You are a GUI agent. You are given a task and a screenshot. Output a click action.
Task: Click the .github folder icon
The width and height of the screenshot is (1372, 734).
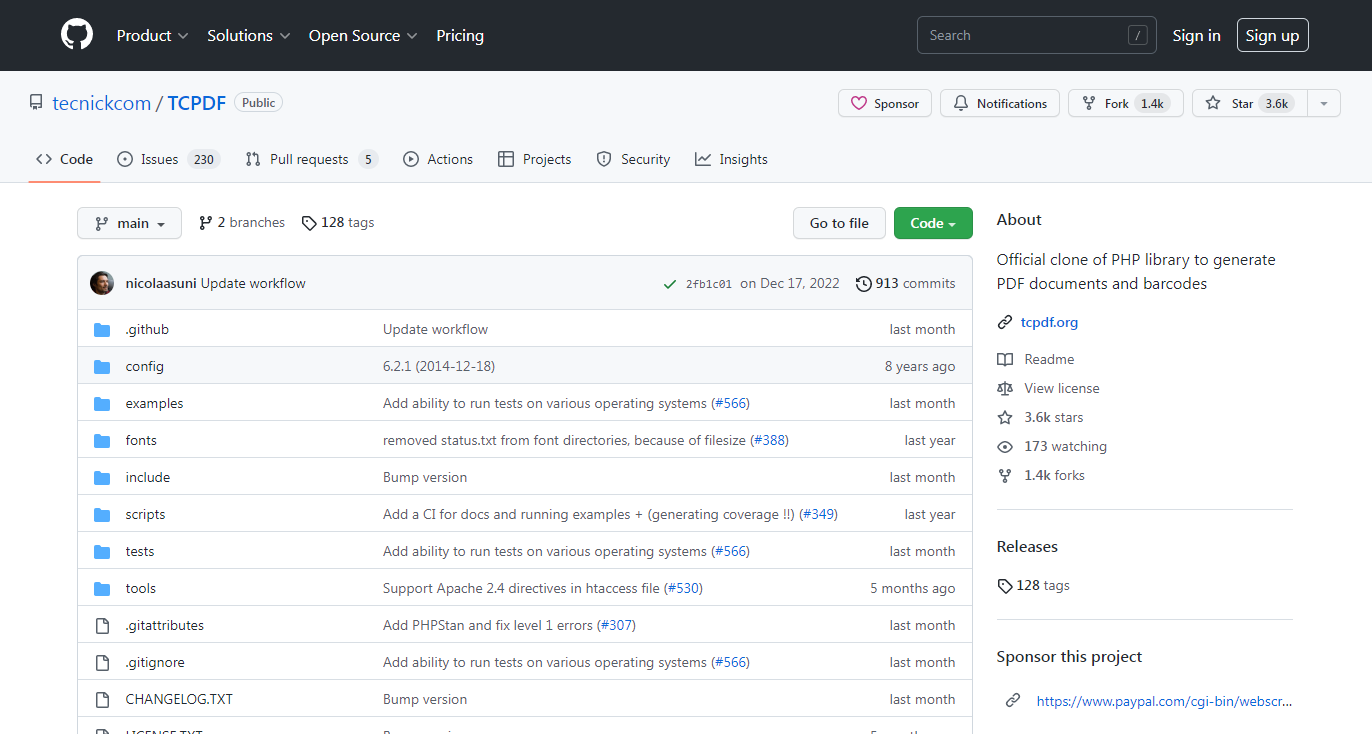[102, 330]
